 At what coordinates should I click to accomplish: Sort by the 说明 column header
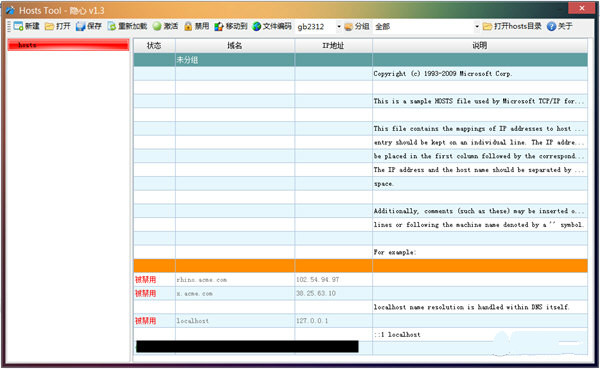[x=480, y=46]
